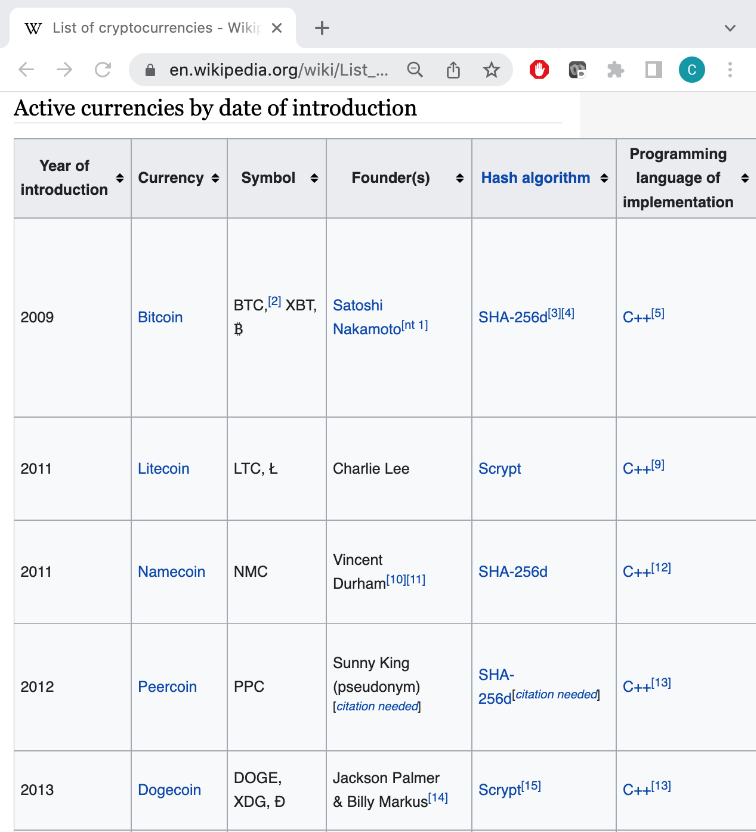Open citation [2] after BTC symbol
This screenshot has height=832, width=756.
point(274,301)
